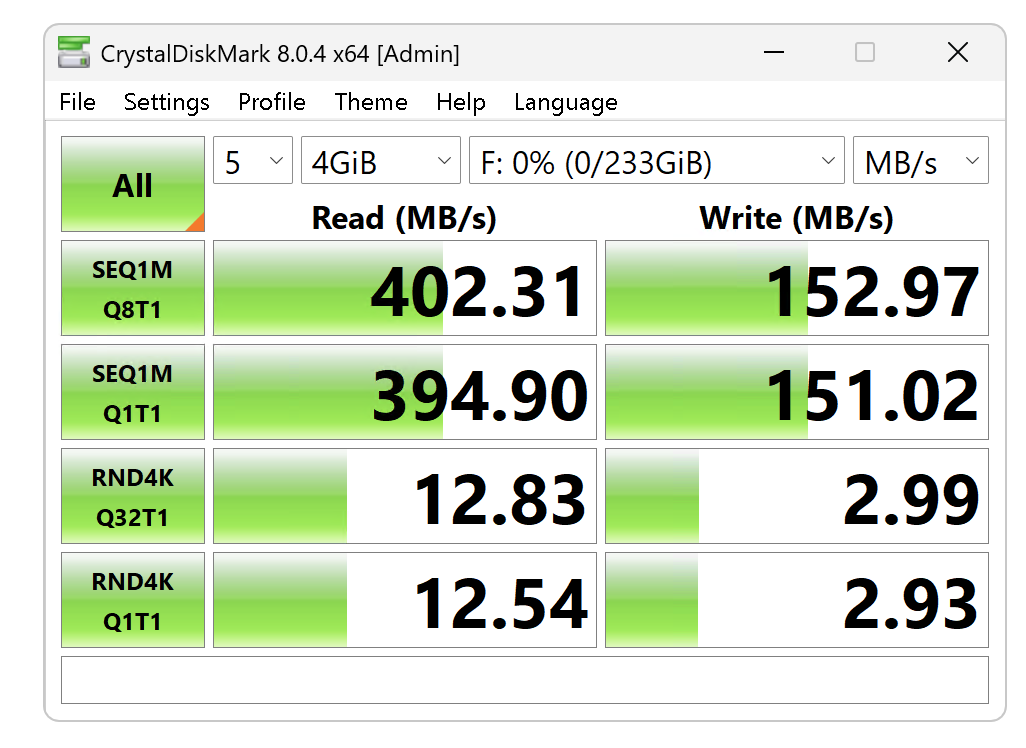
Task: Open the Settings menu
Action: [166, 102]
